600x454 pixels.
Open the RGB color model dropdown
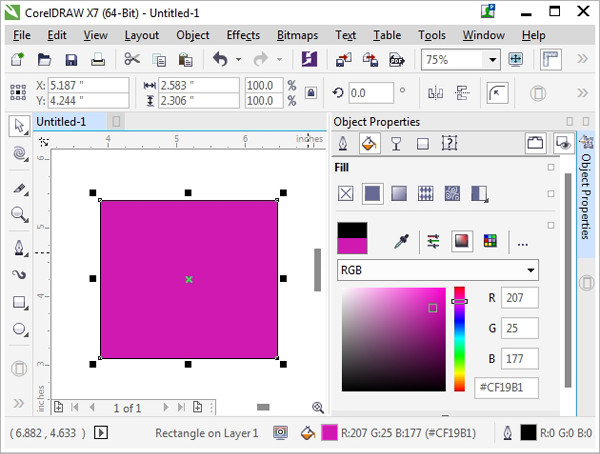[438, 270]
